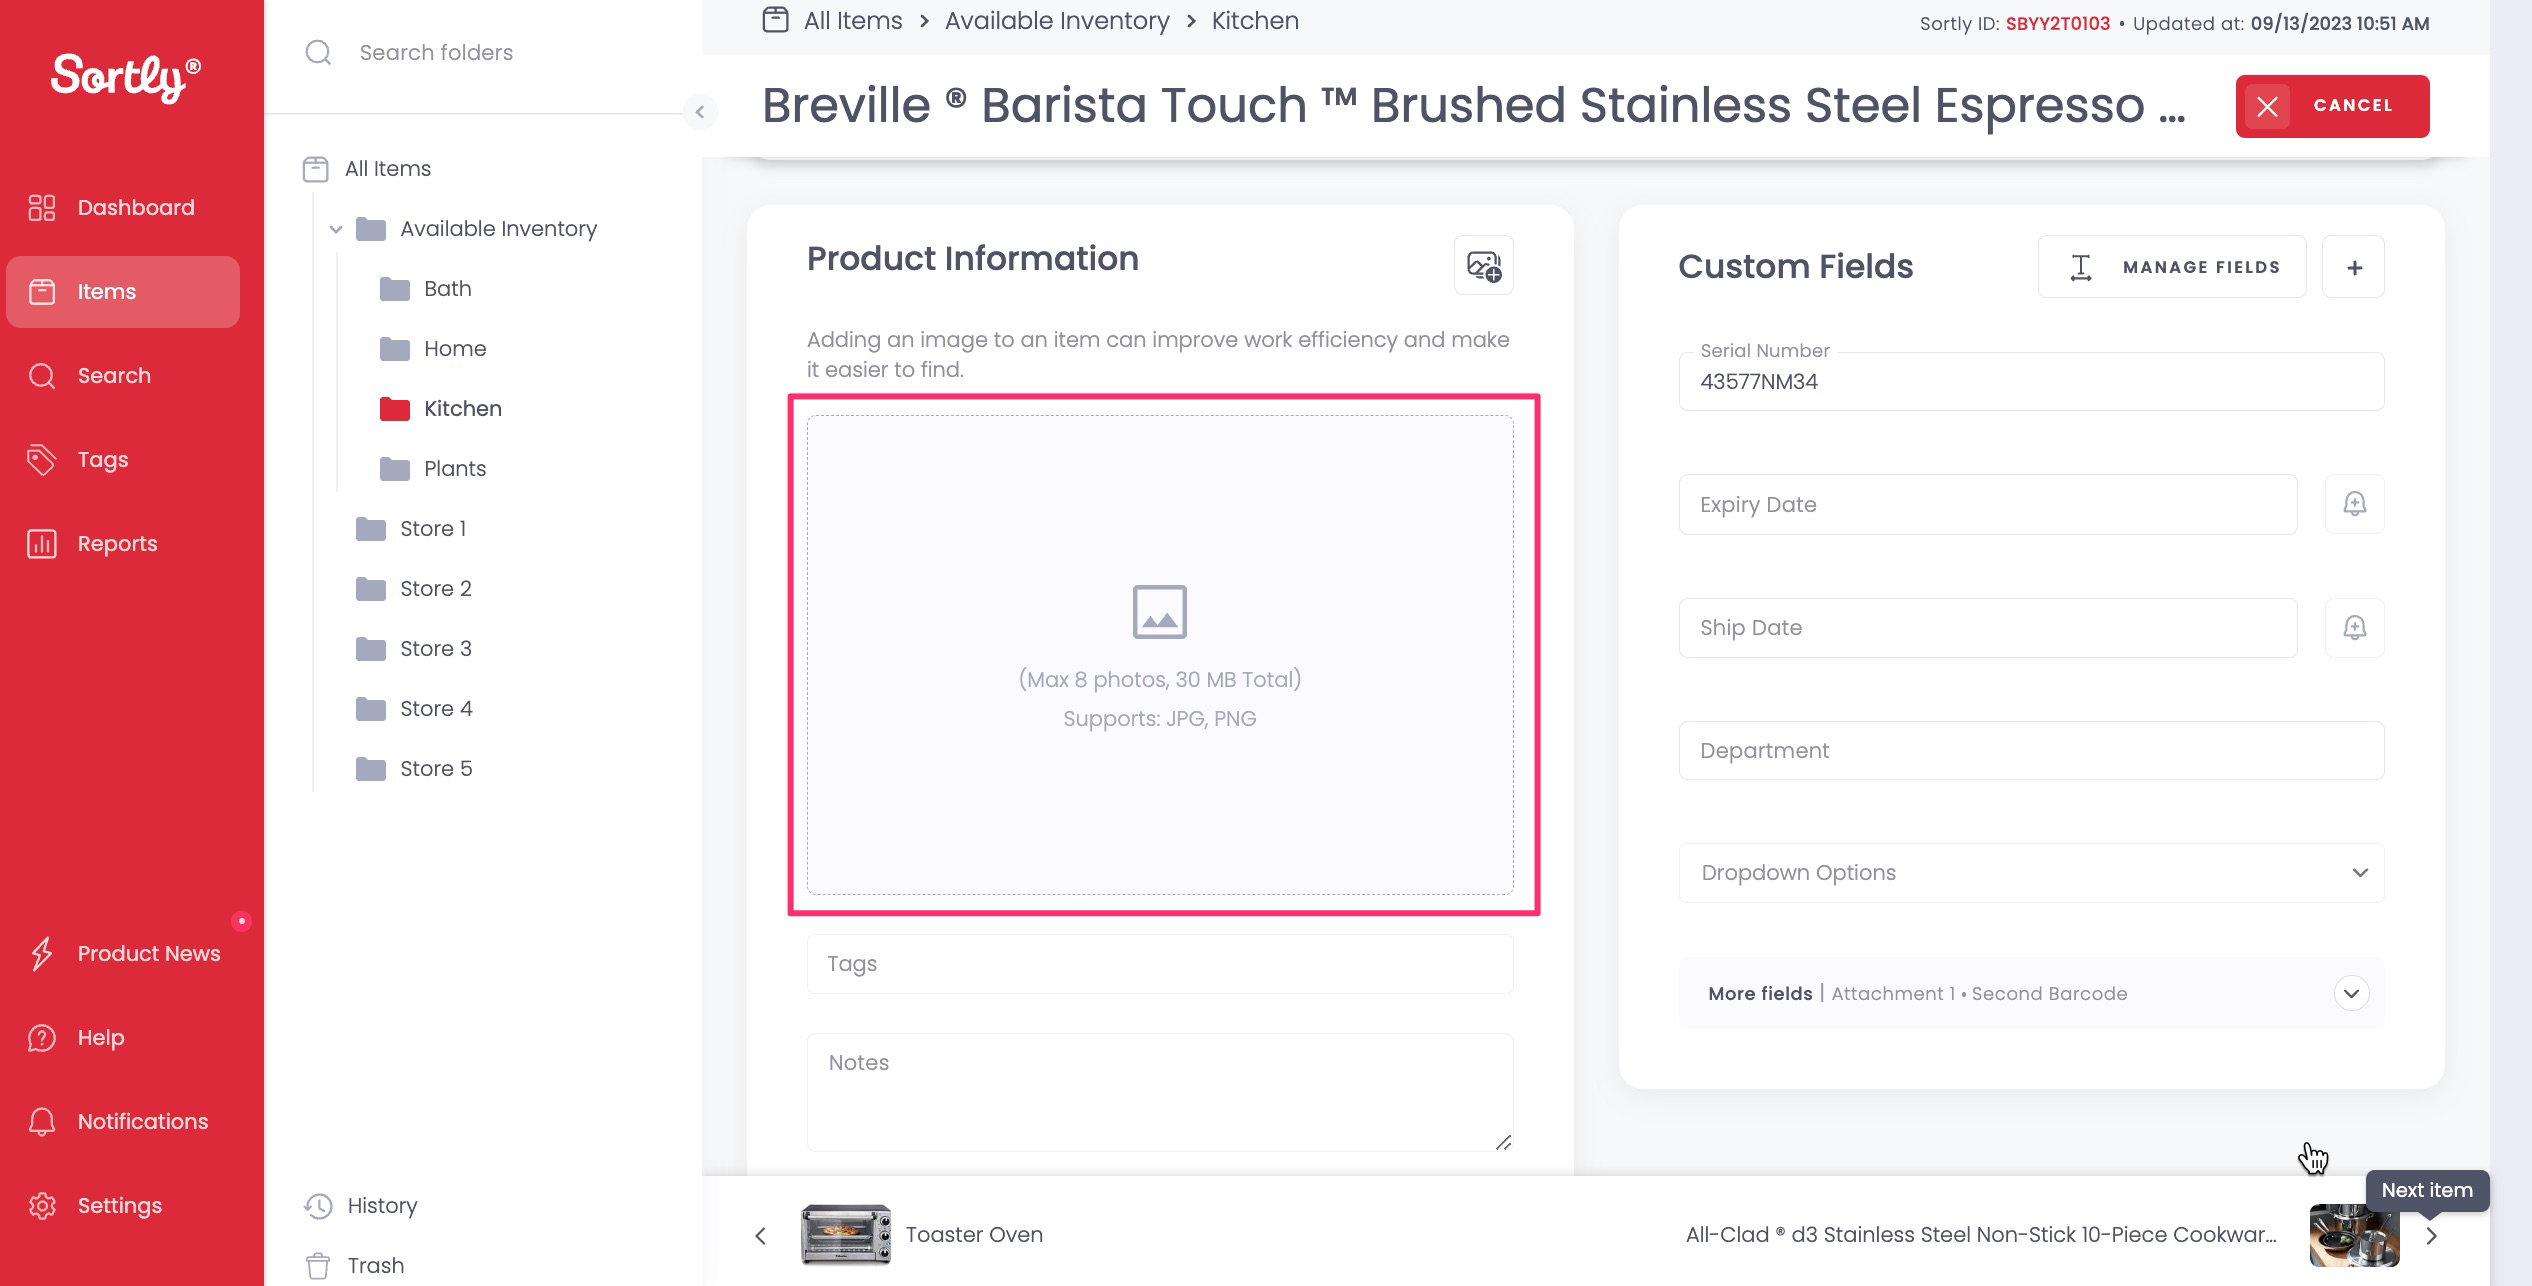Open the Dropdown Options selector
Image resolution: width=2532 pixels, height=1286 pixels.
(x=2031, y=872)
